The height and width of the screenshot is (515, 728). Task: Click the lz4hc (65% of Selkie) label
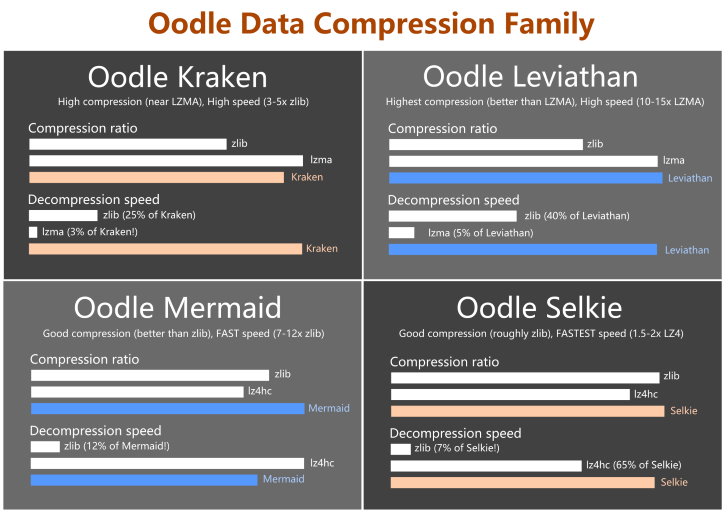634,465
